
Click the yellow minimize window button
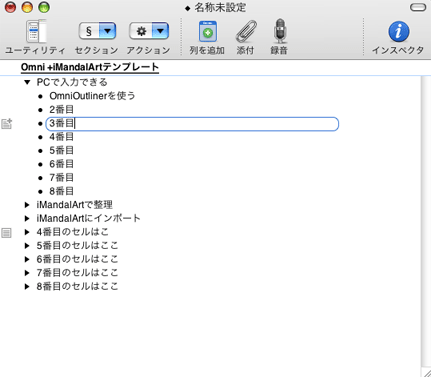(27, 7)
